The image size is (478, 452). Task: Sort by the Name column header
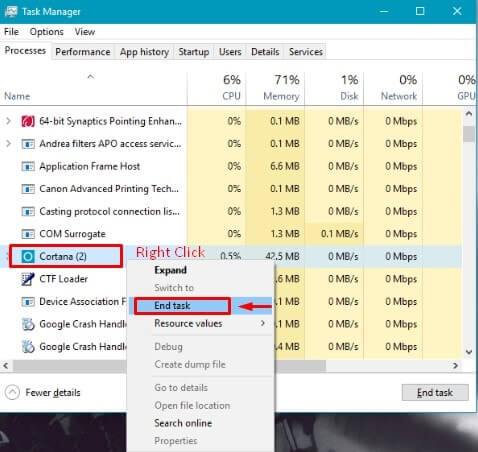tap(93, 88)
